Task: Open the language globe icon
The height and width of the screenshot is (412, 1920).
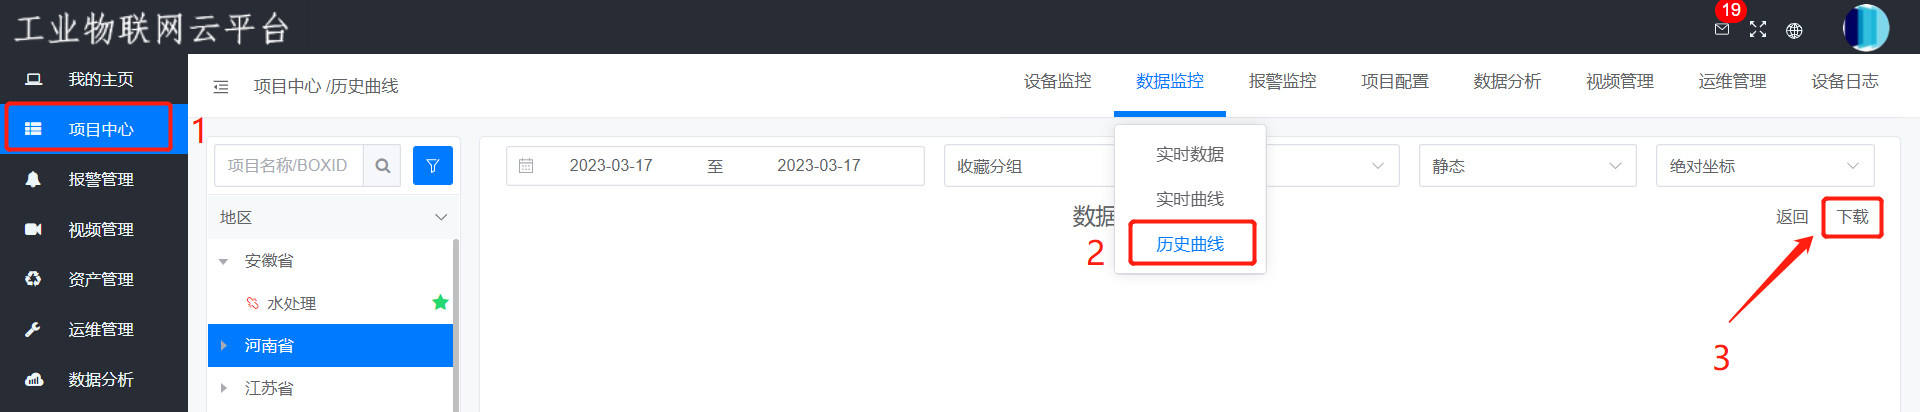Action: coord(1794,30)
